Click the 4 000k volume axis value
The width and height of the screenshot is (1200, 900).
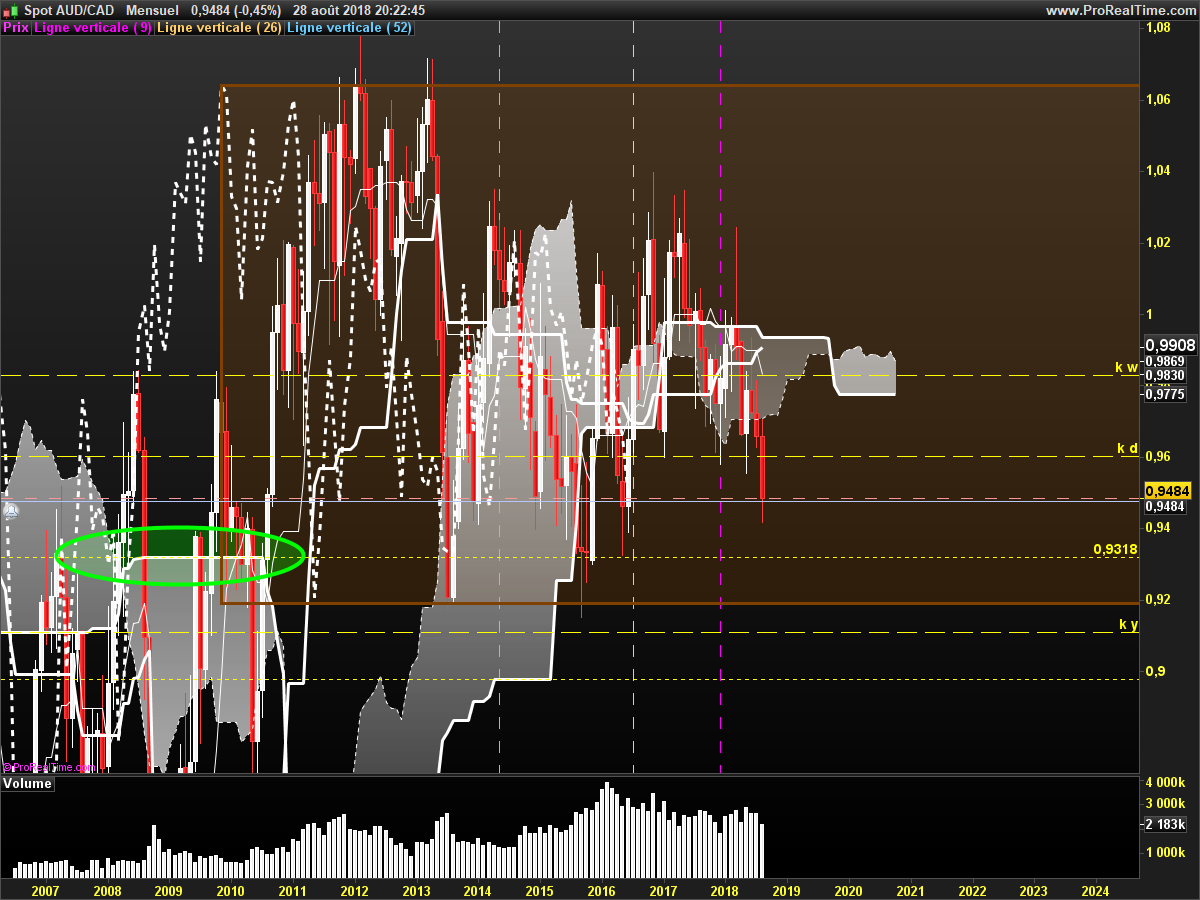[x=1166, y=782]
